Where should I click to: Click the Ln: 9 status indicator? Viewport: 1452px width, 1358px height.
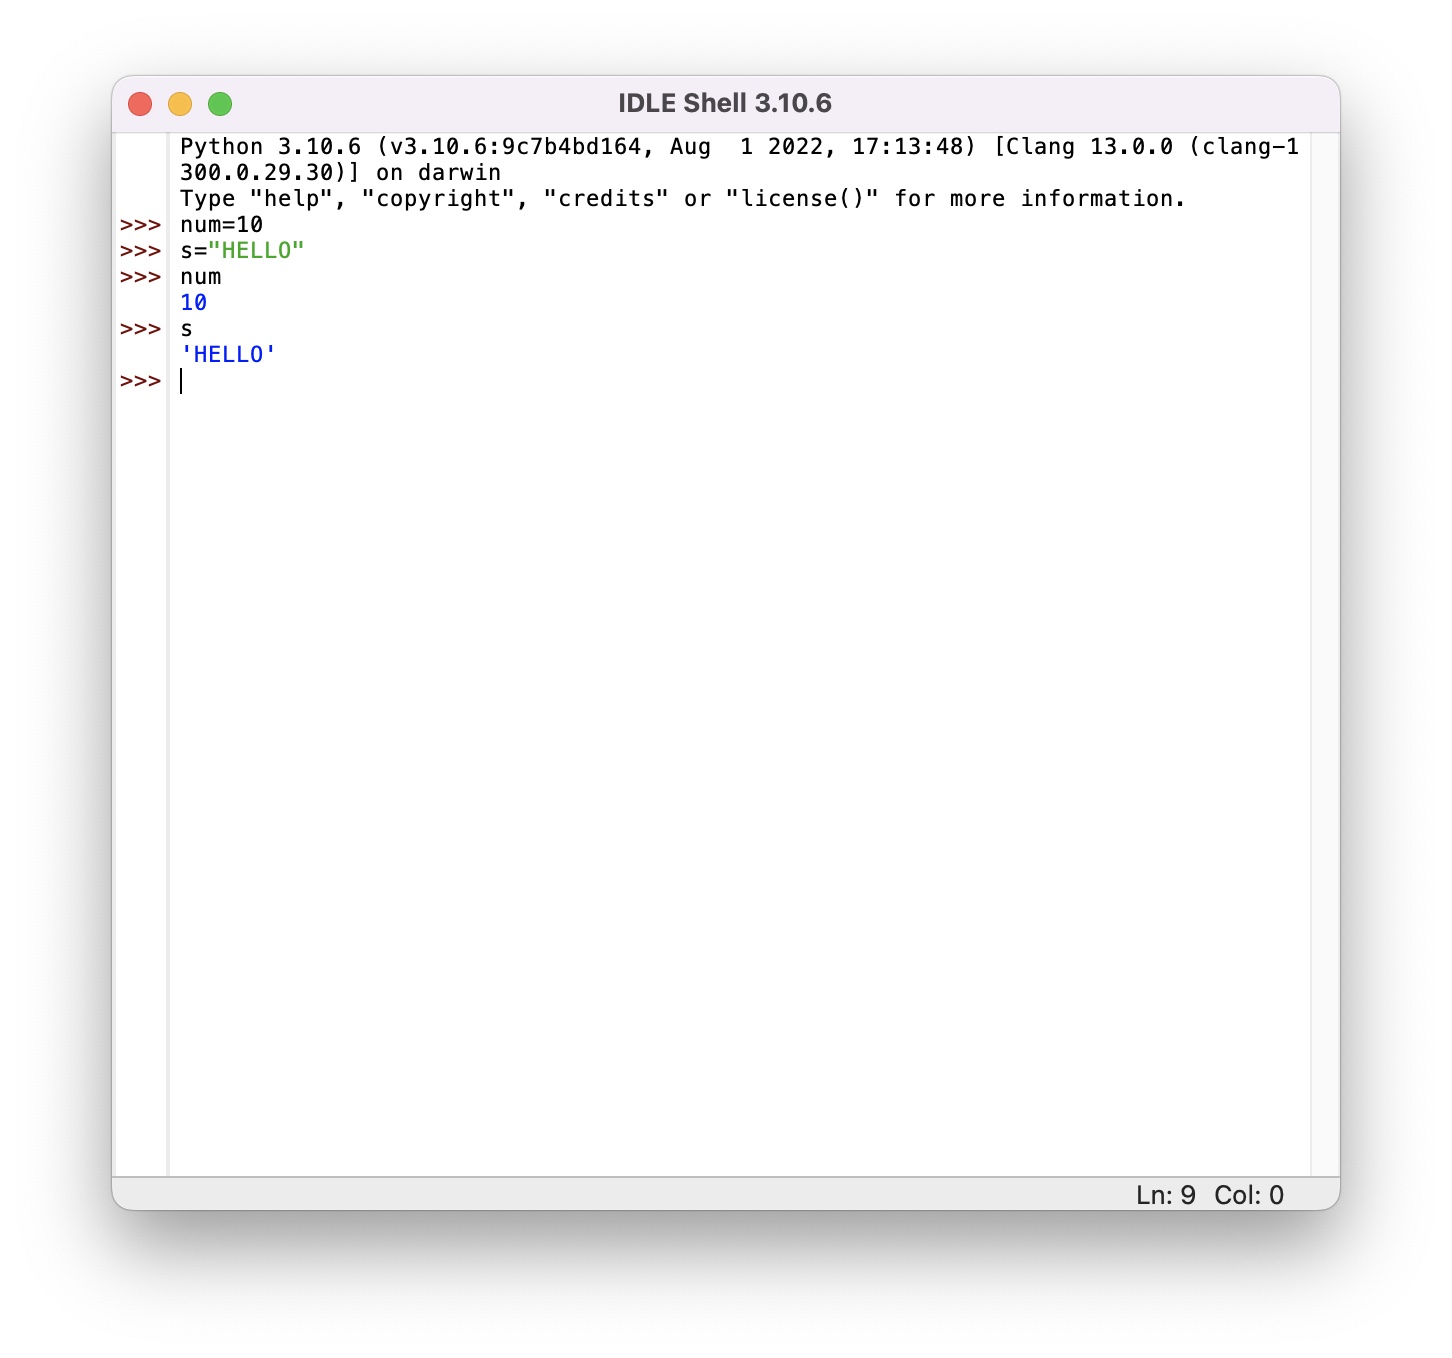pos(1166,1195)
